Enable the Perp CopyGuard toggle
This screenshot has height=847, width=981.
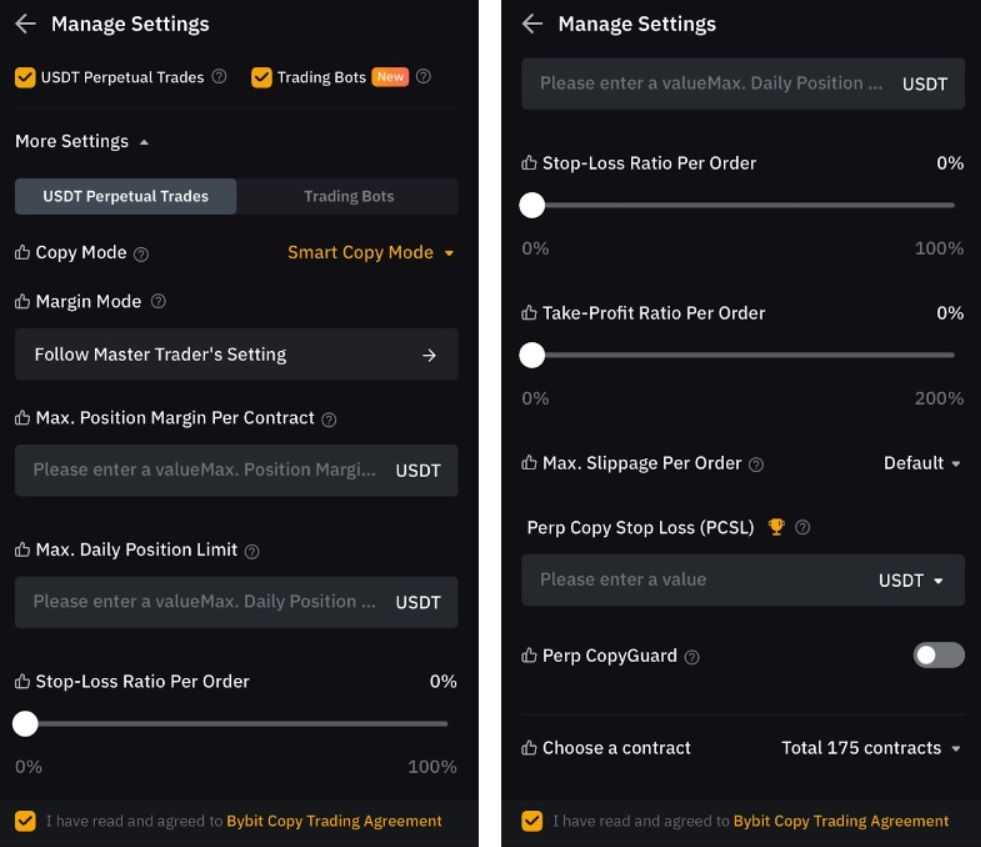click(x=938, y=655)
